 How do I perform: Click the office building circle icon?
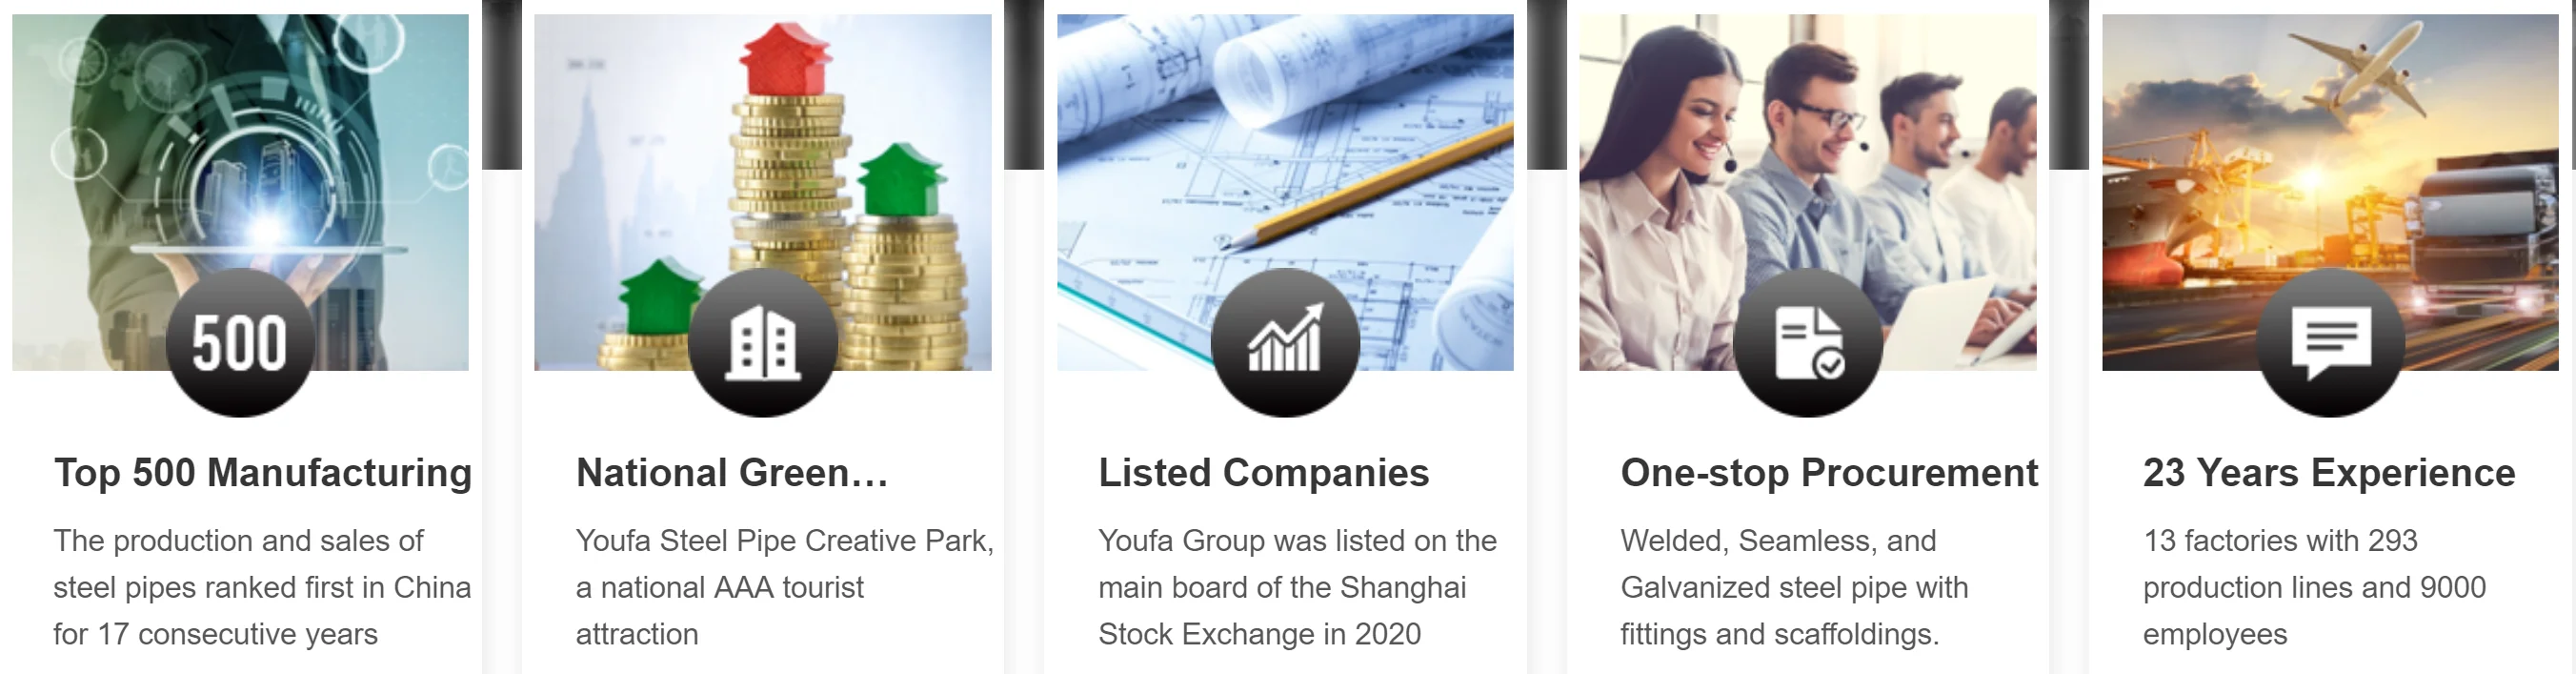[x=762, y=342]
